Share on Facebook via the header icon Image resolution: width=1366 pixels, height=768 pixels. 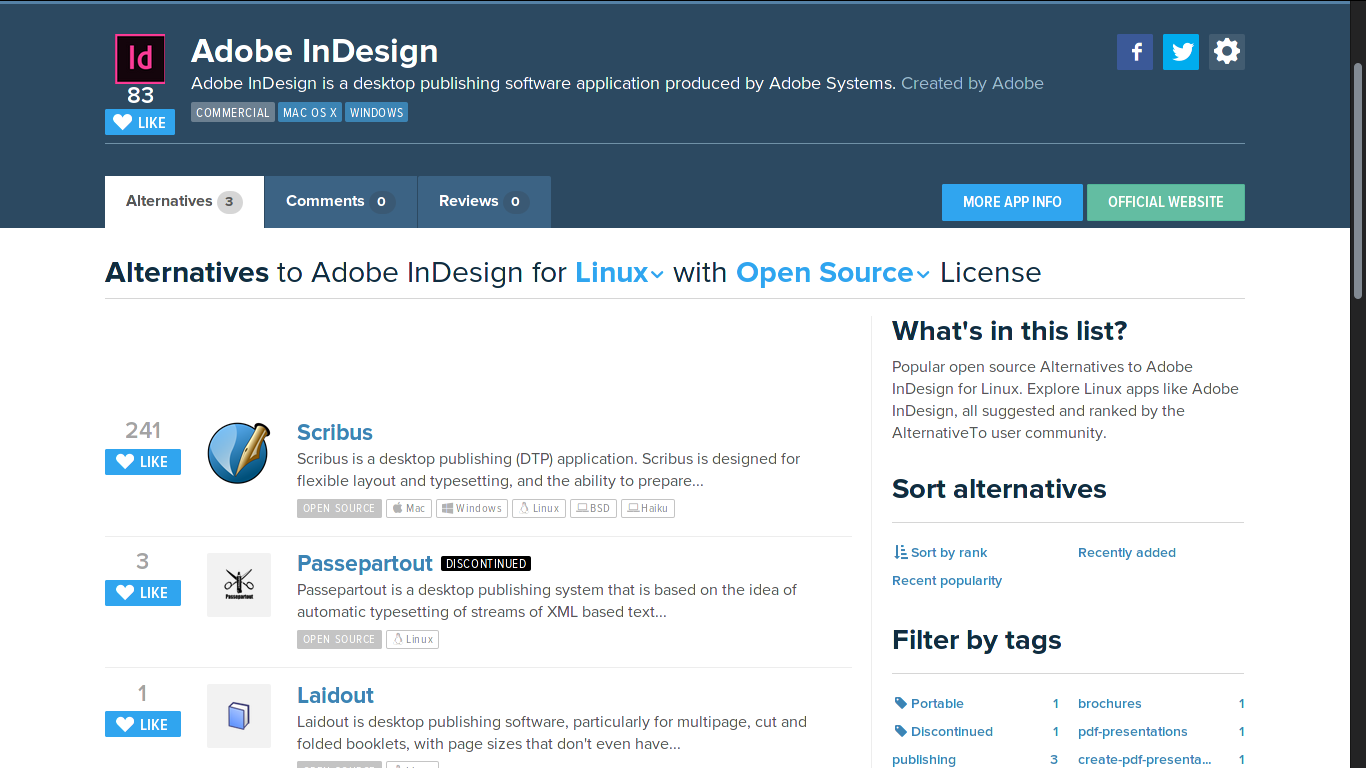tap(1135, 52)
